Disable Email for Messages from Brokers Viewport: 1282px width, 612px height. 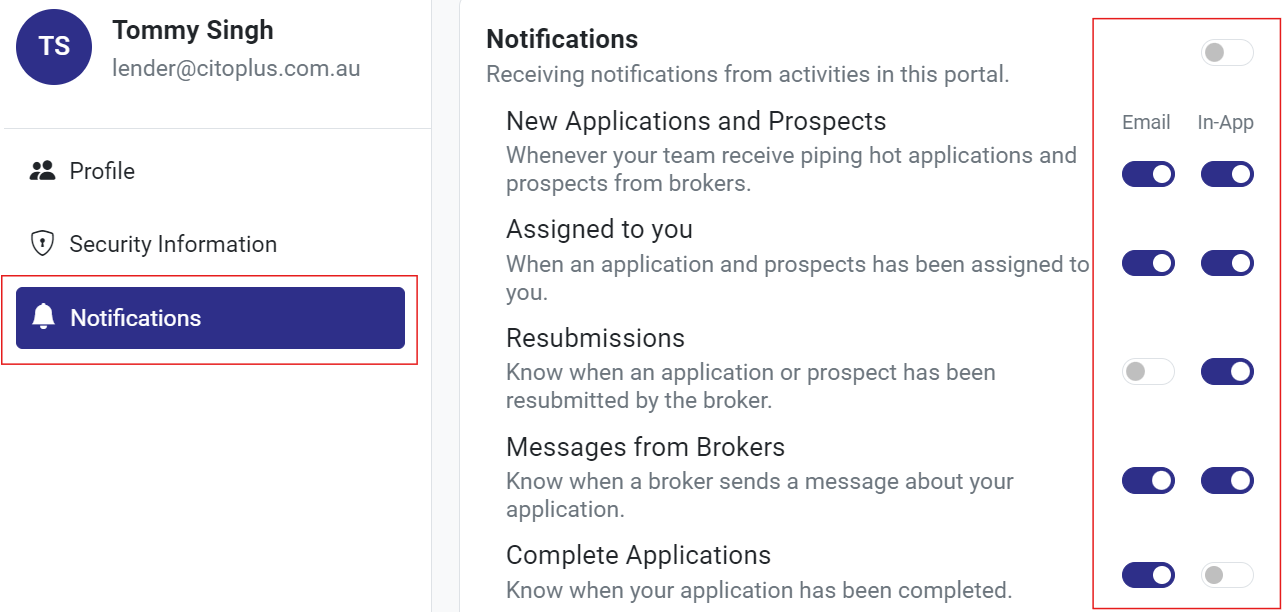[1148, 480]
